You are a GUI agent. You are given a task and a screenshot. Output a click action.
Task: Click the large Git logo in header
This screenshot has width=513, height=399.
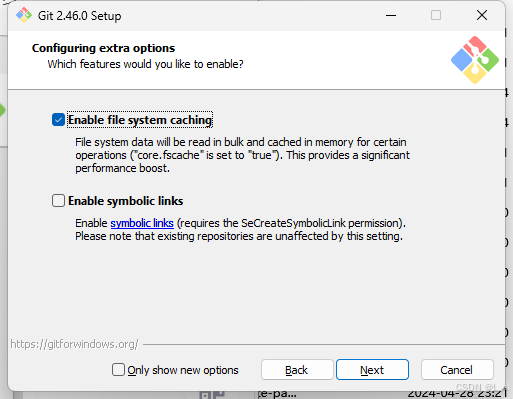pos(475,60)
